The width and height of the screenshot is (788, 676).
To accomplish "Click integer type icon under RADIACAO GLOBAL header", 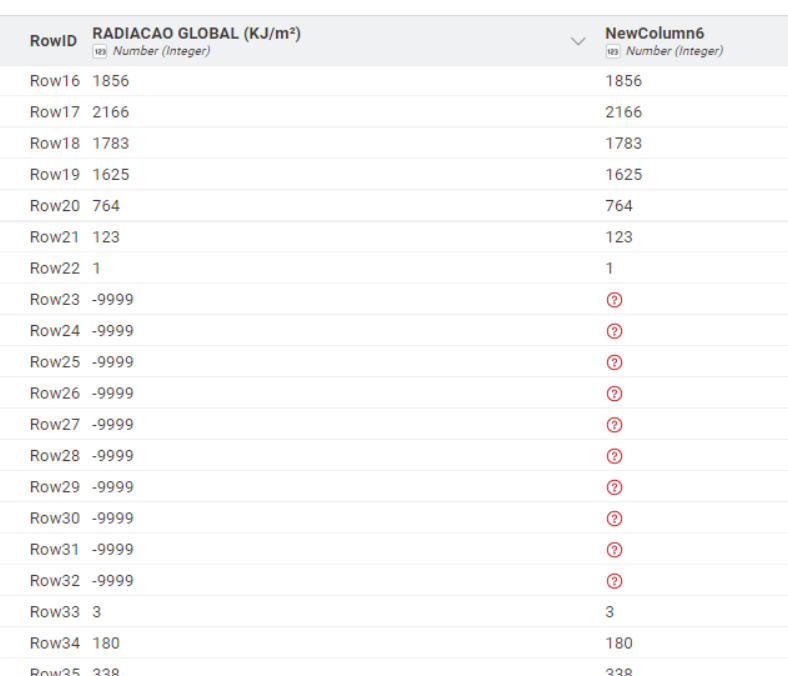I will [x=99, y=52].
